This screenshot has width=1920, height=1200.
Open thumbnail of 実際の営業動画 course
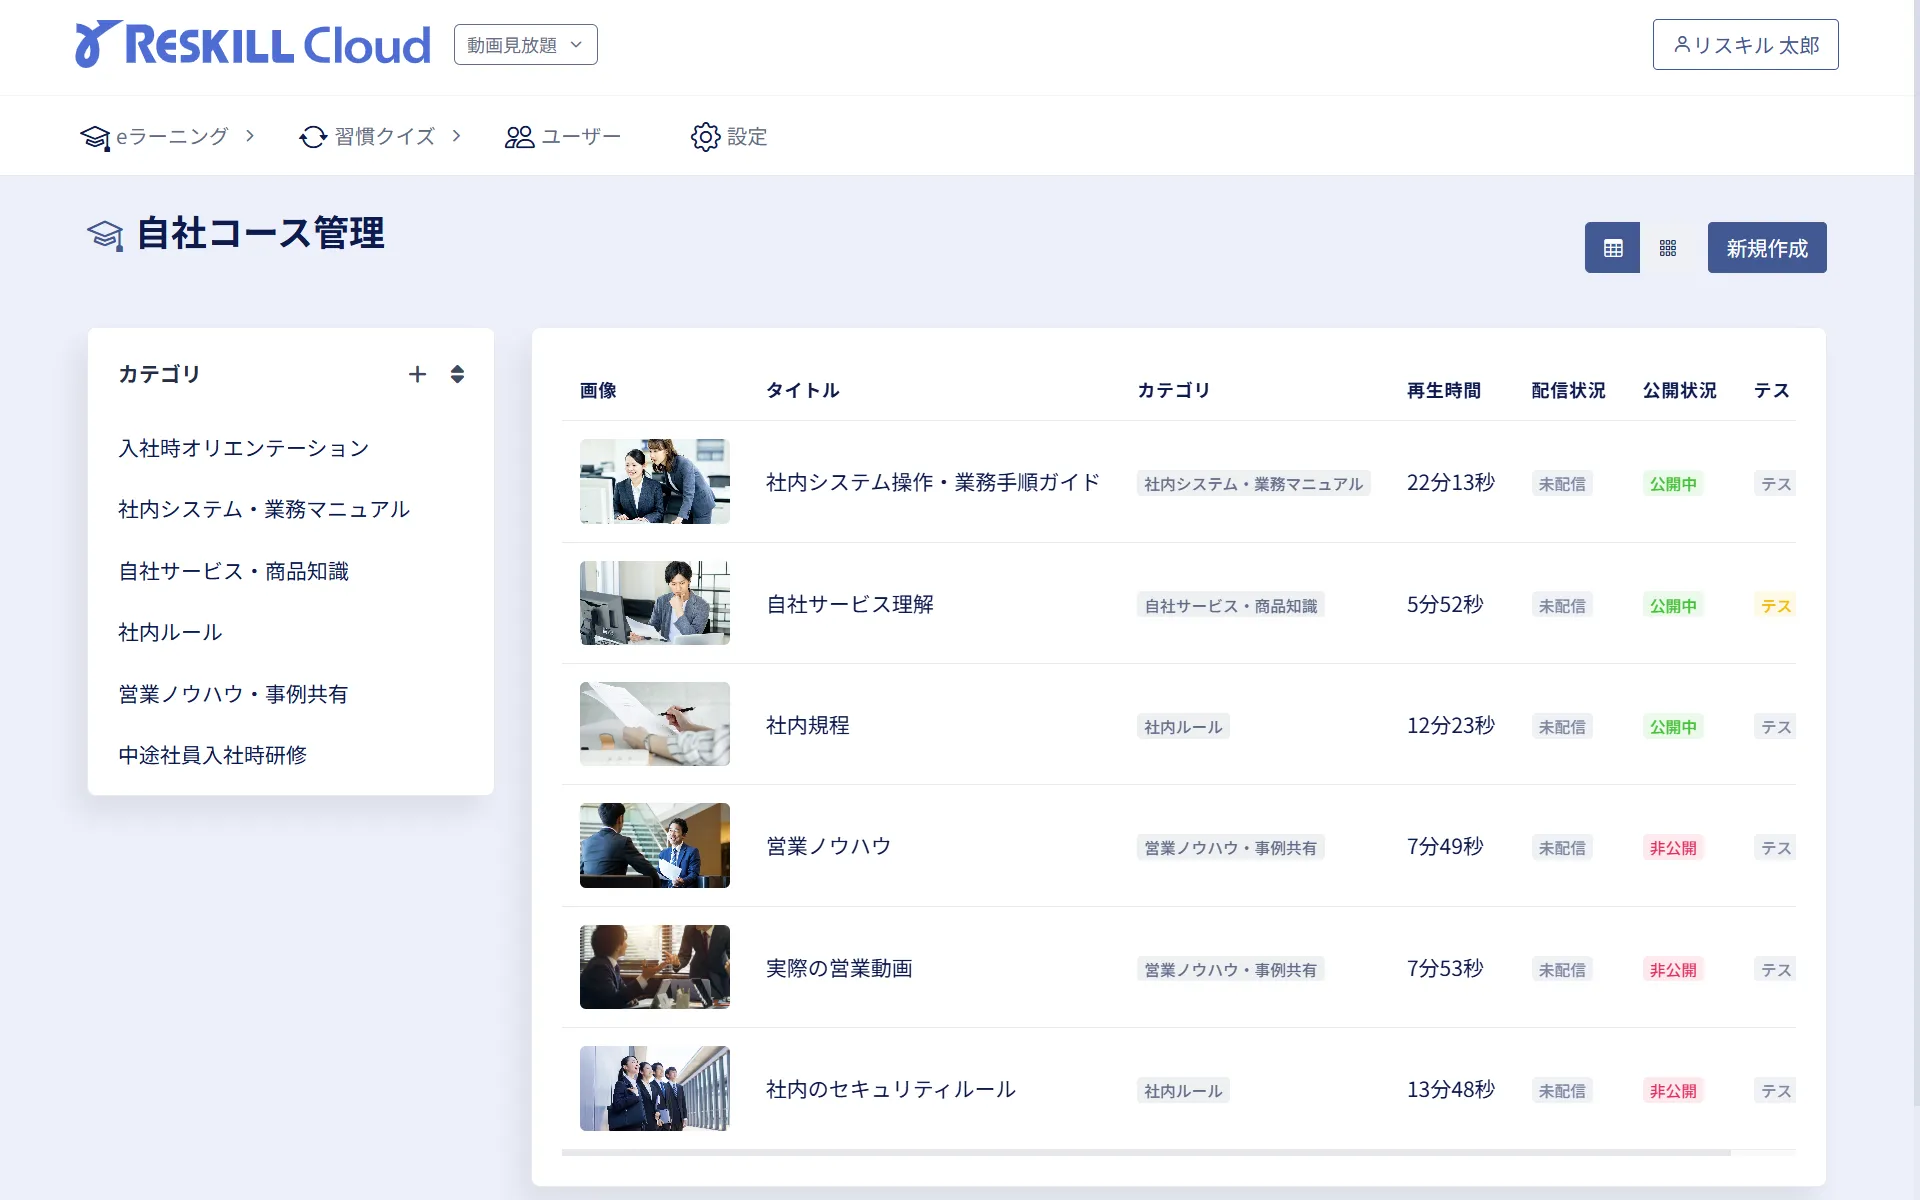[655, 967]
